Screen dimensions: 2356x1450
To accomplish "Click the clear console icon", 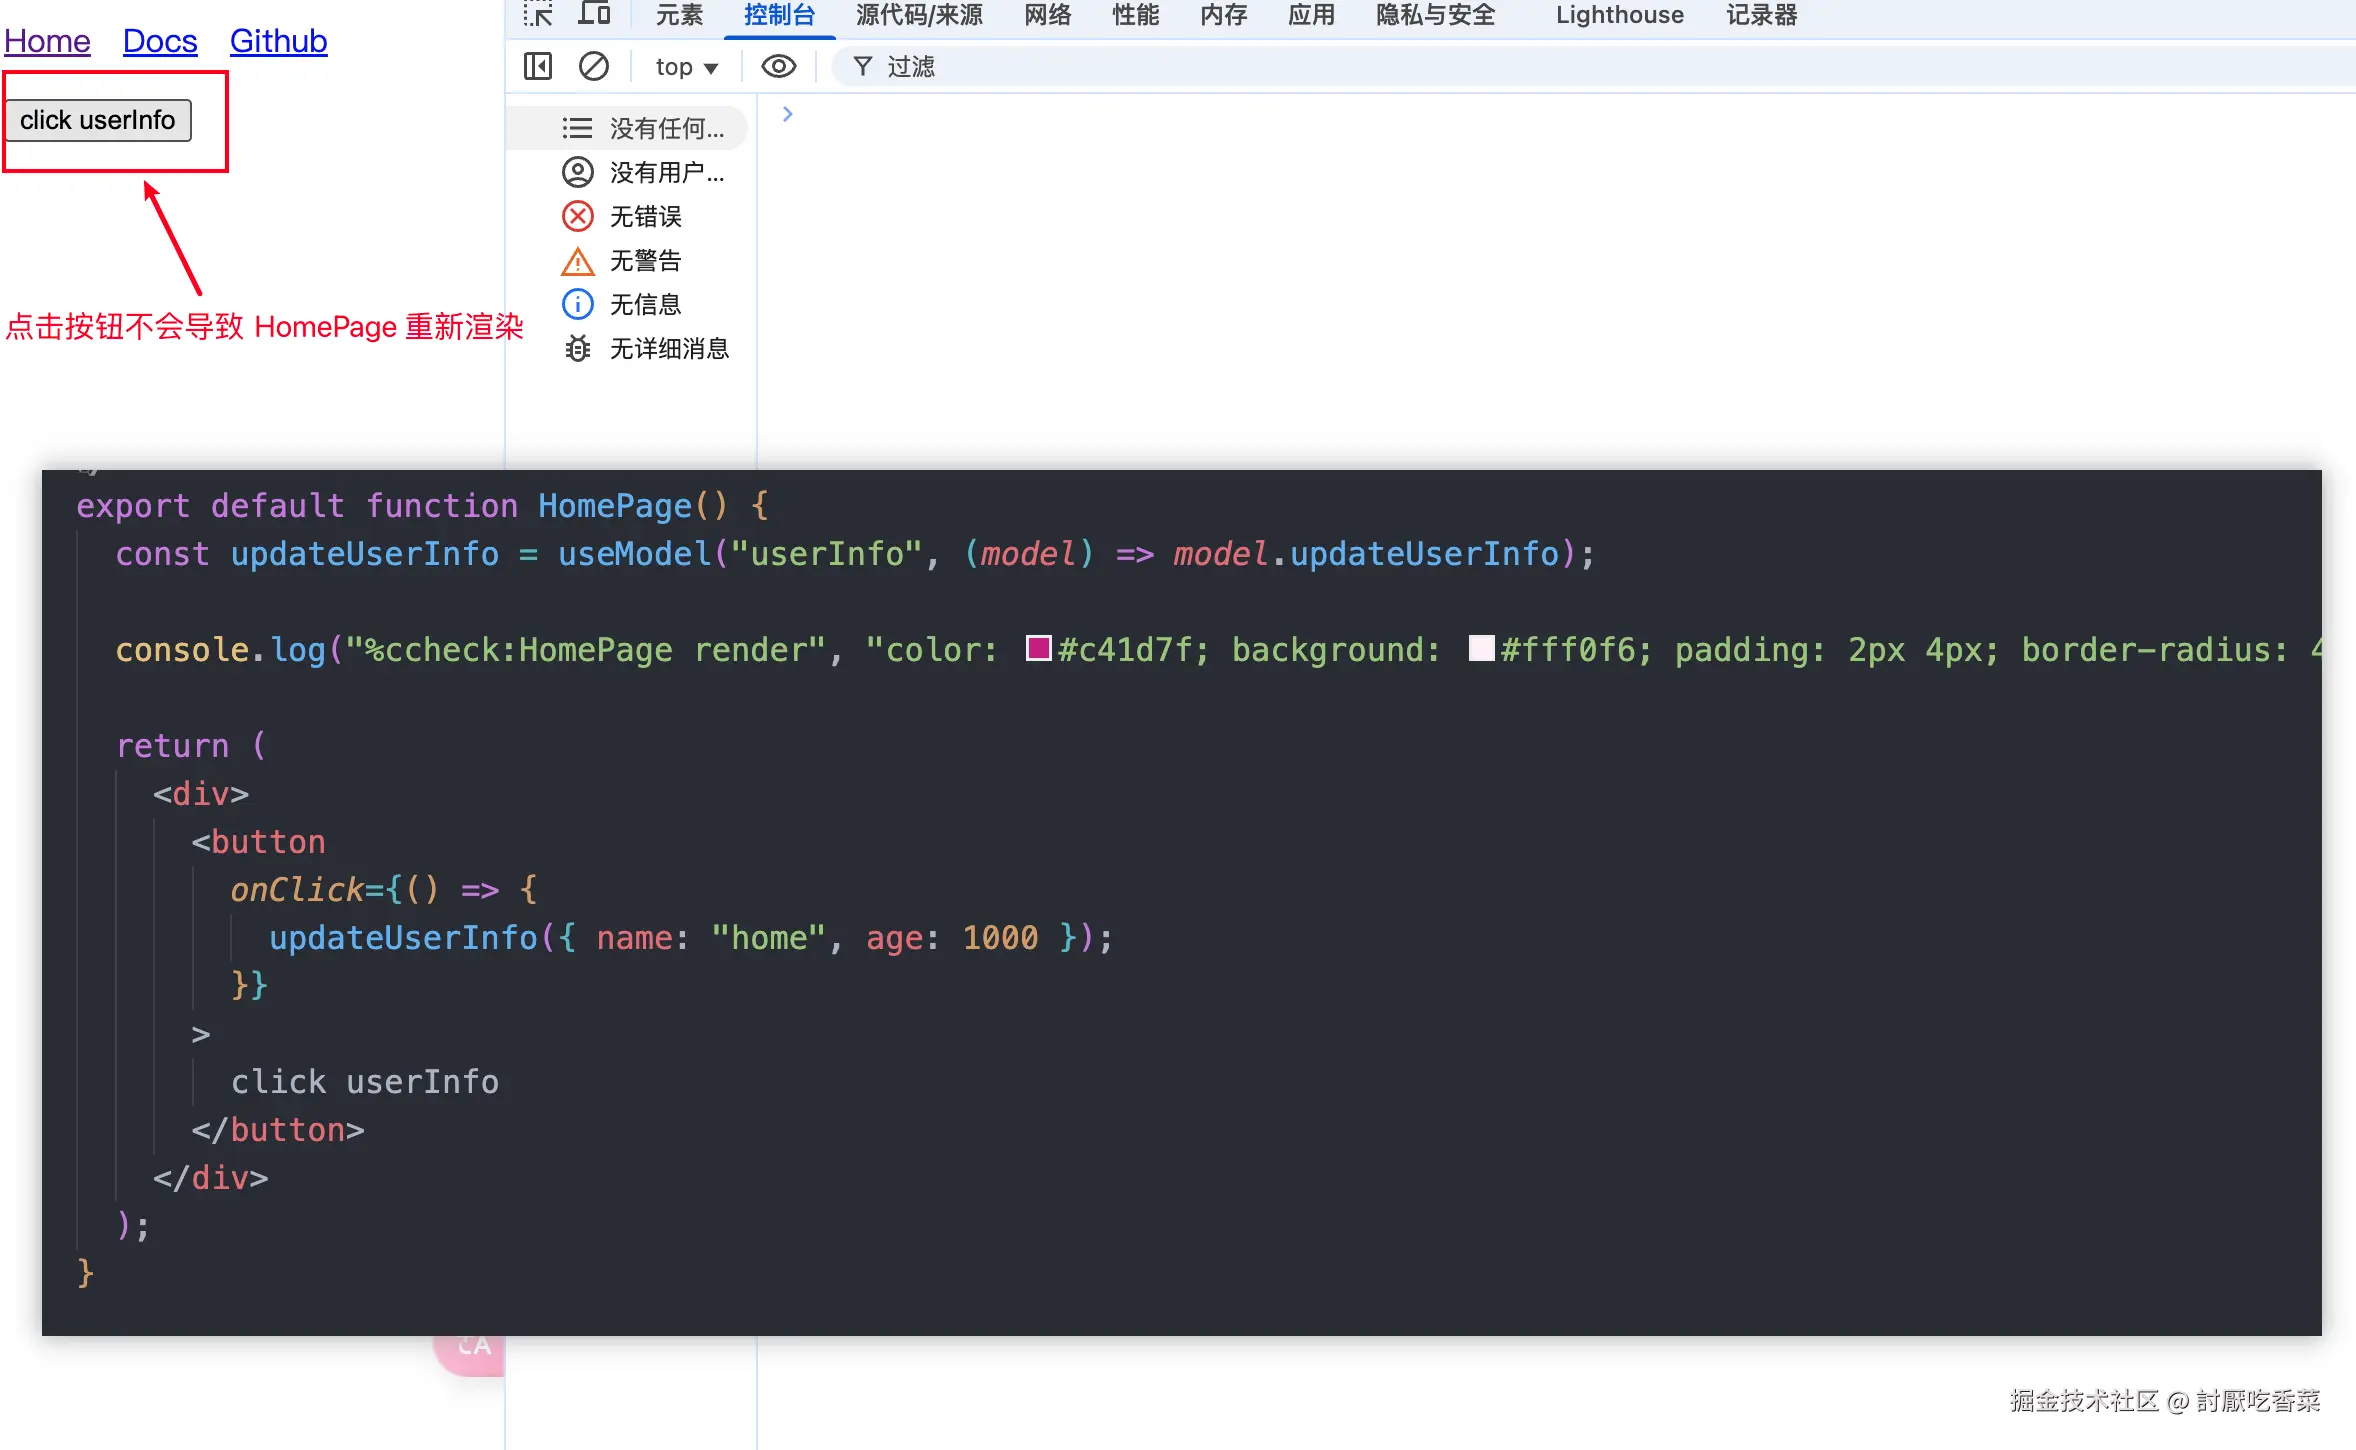I will (x=594, y=67).
